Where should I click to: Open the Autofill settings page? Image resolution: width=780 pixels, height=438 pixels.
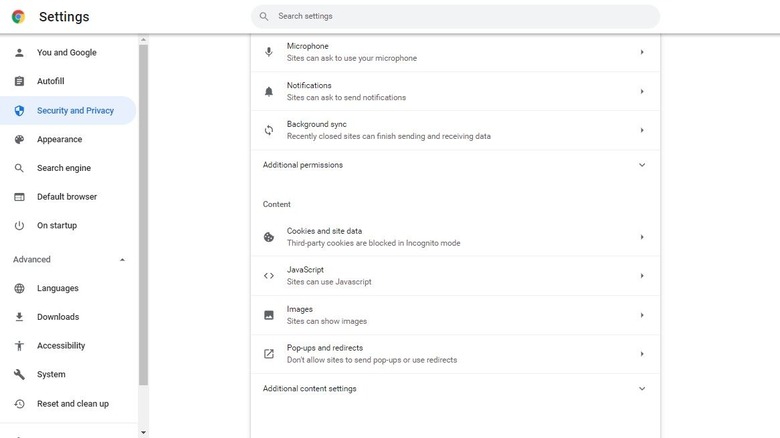[50, 81]
